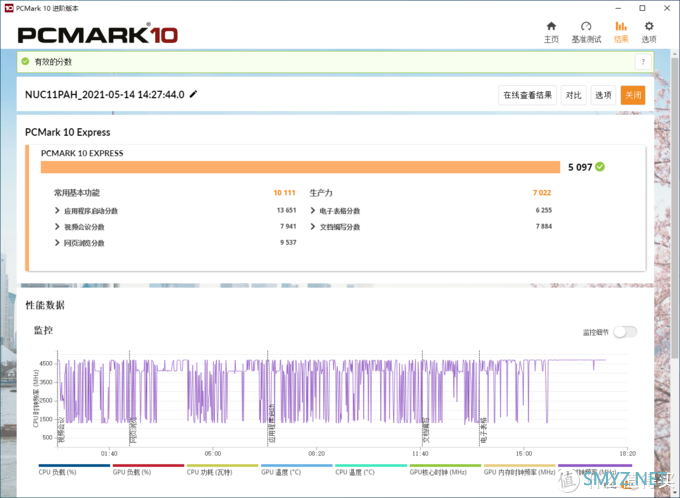Click 视频会议 marker on chart

[x=62, y=430]
